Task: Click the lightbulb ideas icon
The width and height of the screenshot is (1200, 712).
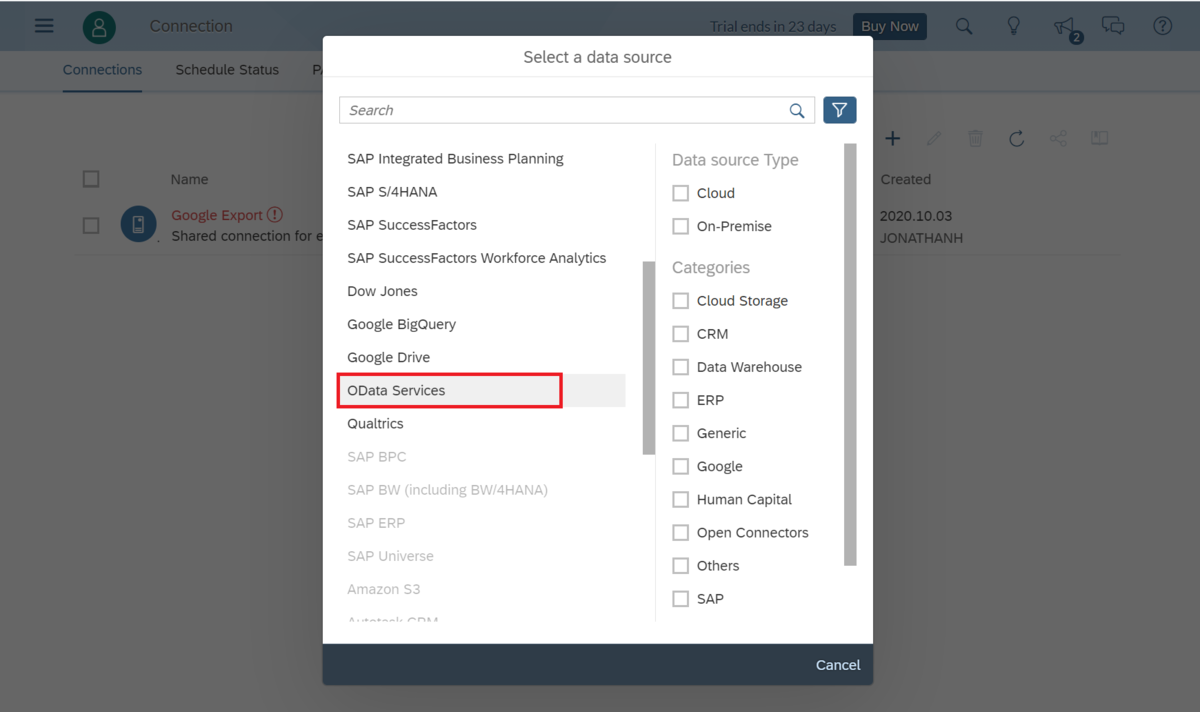Action: pos(1014,26)
